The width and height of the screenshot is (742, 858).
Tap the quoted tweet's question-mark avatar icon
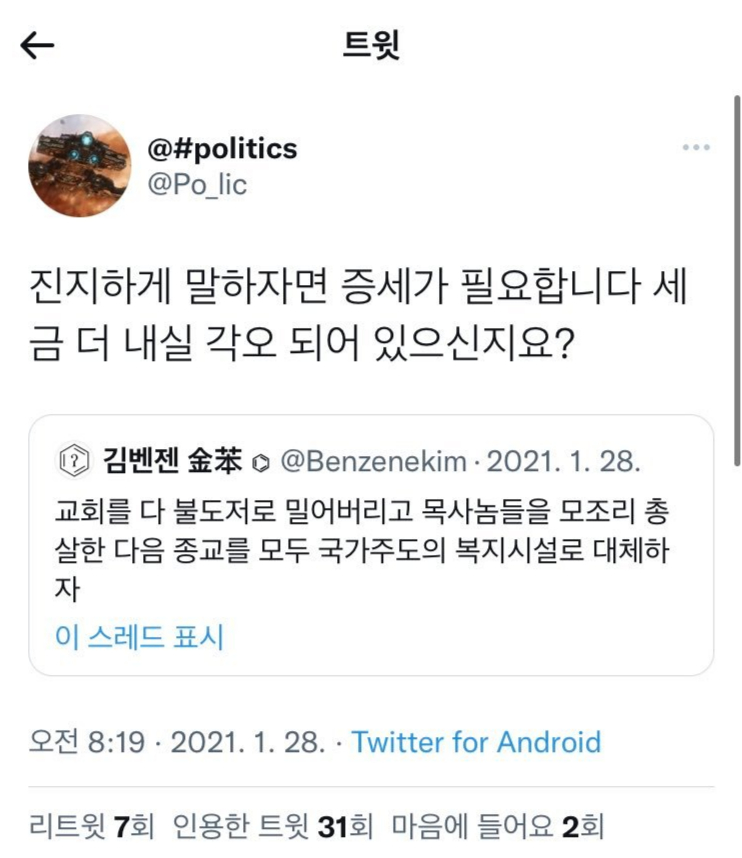(x=75, y=462)
